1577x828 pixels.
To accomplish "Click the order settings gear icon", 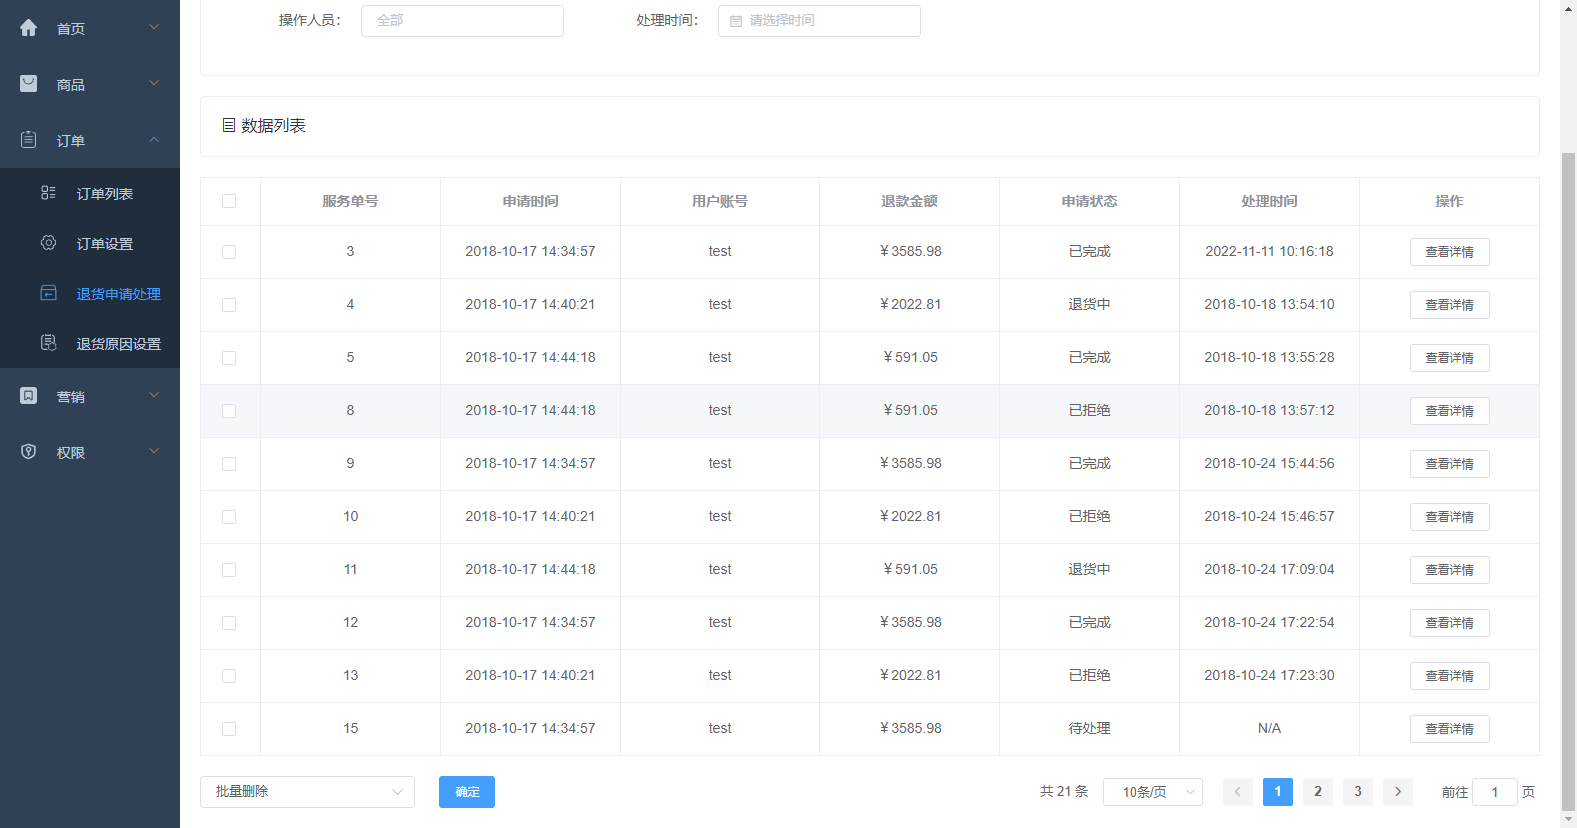I will click(x=48, y=243).
